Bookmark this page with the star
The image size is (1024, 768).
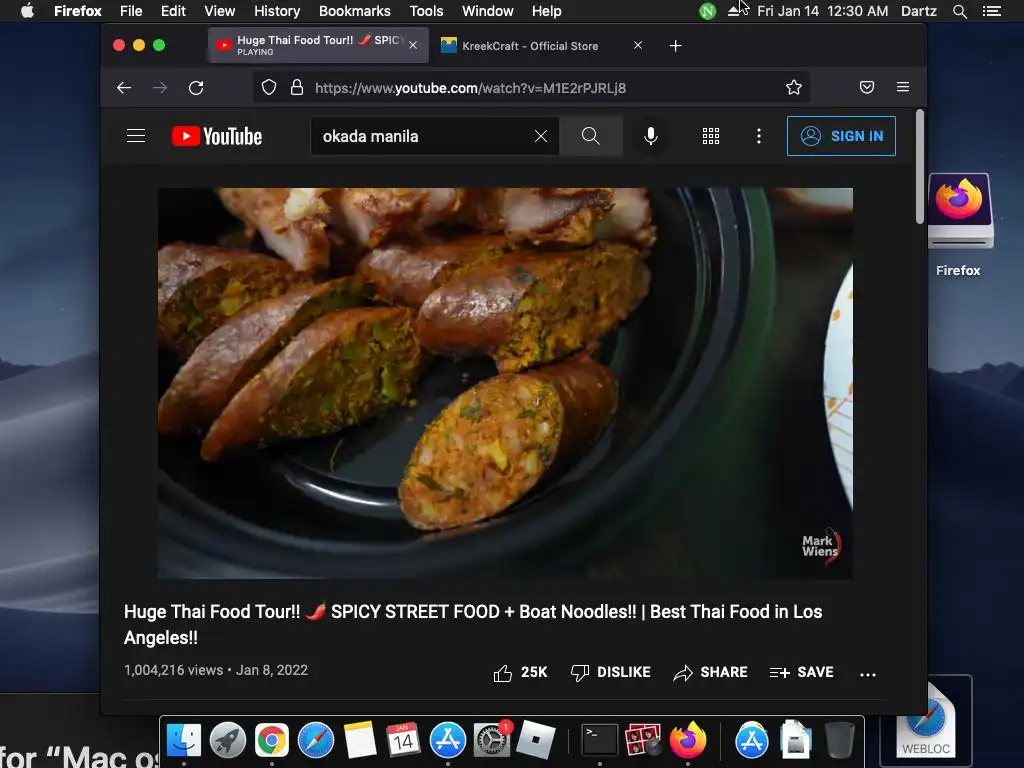point(793,88)
